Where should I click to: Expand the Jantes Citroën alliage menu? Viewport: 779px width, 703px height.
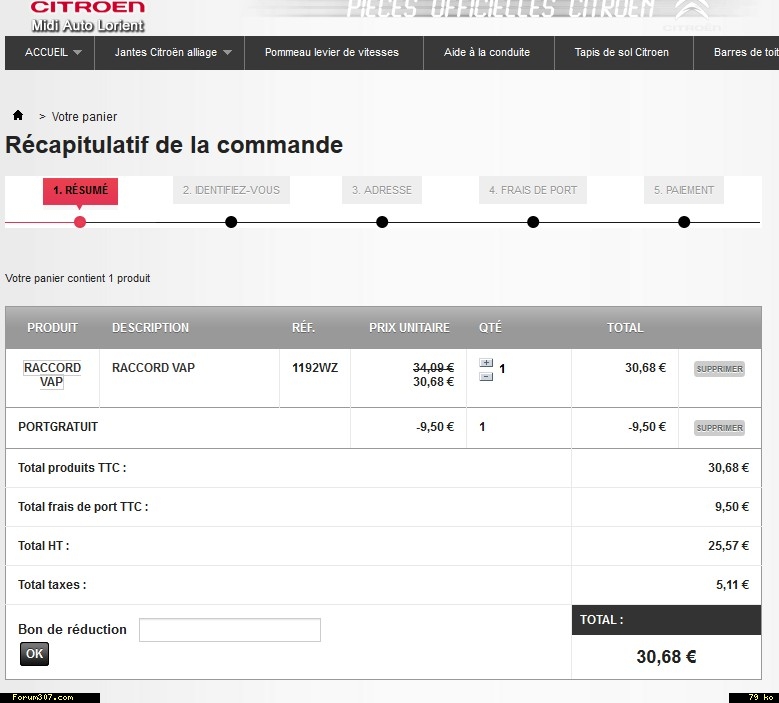coord(172,52)
